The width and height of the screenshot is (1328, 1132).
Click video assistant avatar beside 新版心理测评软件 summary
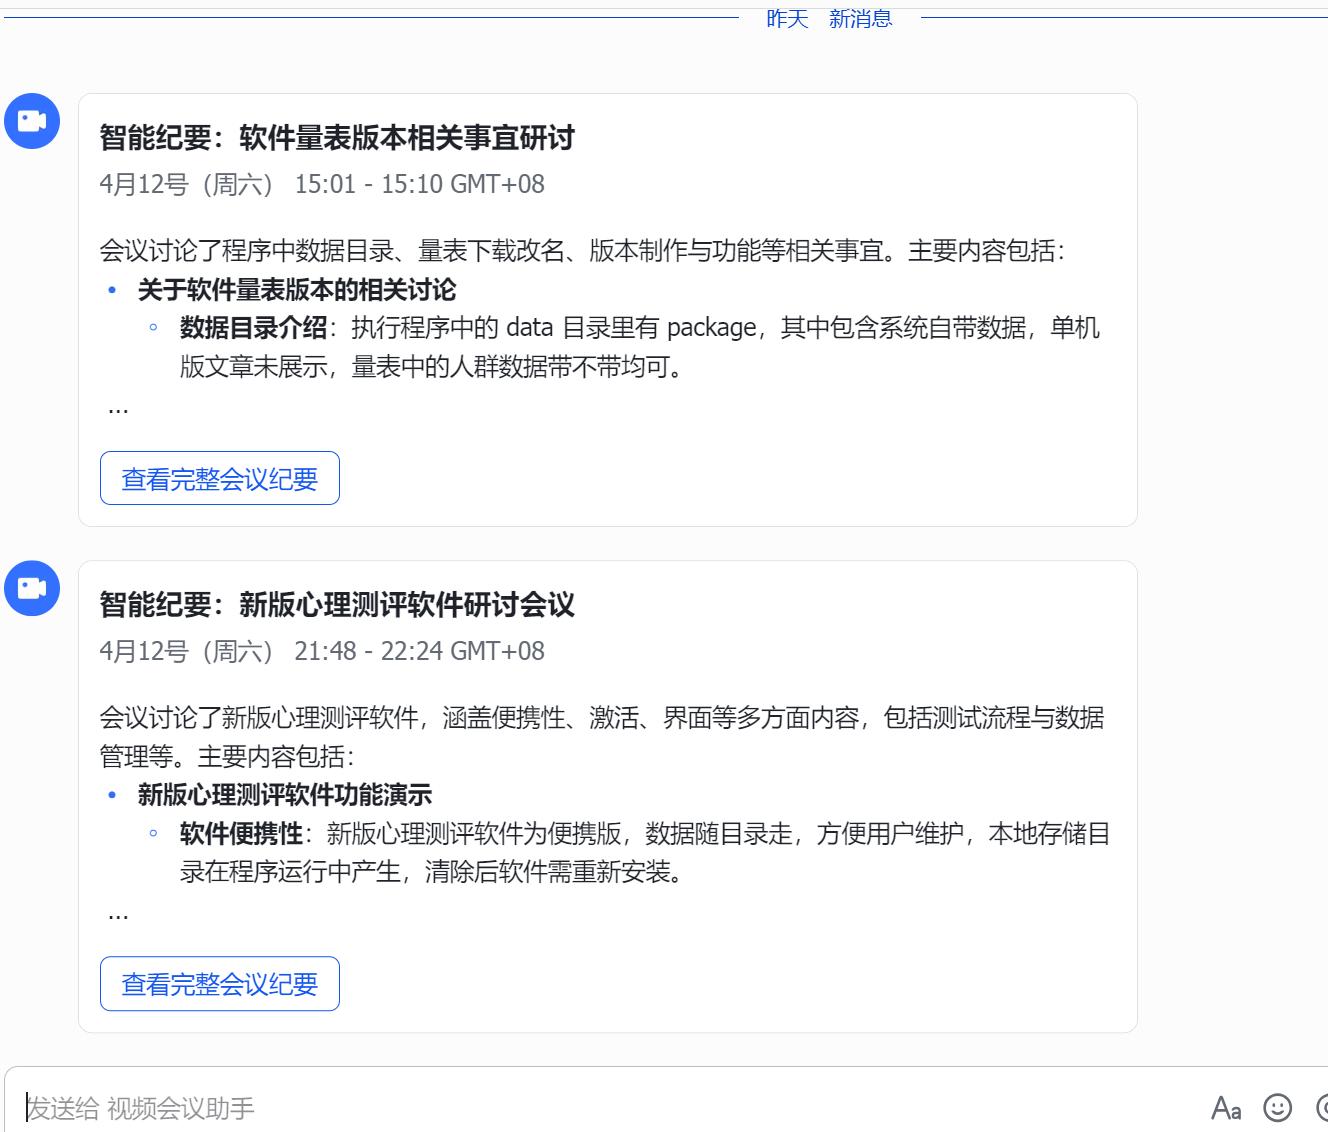point(32,588)
